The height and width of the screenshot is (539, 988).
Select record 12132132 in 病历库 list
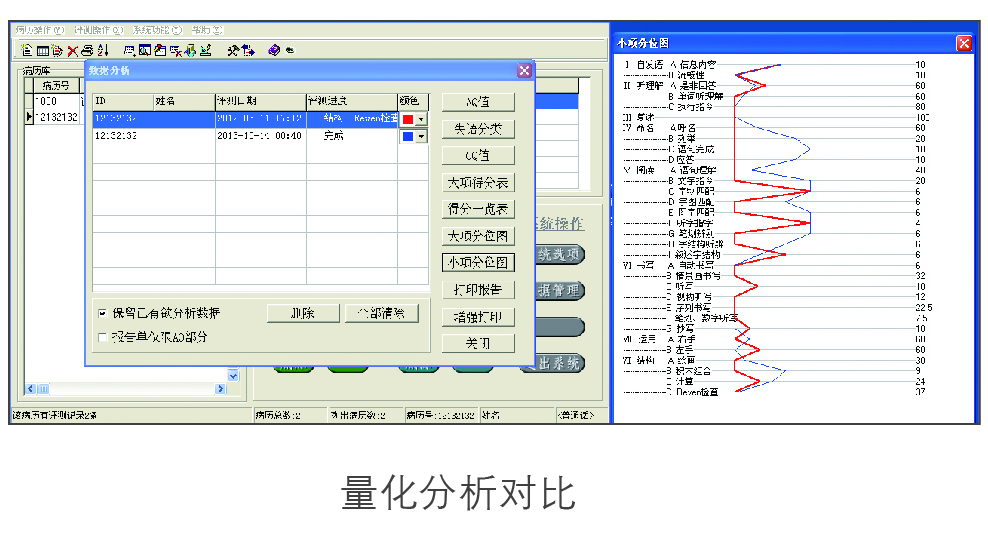point(56,117)
